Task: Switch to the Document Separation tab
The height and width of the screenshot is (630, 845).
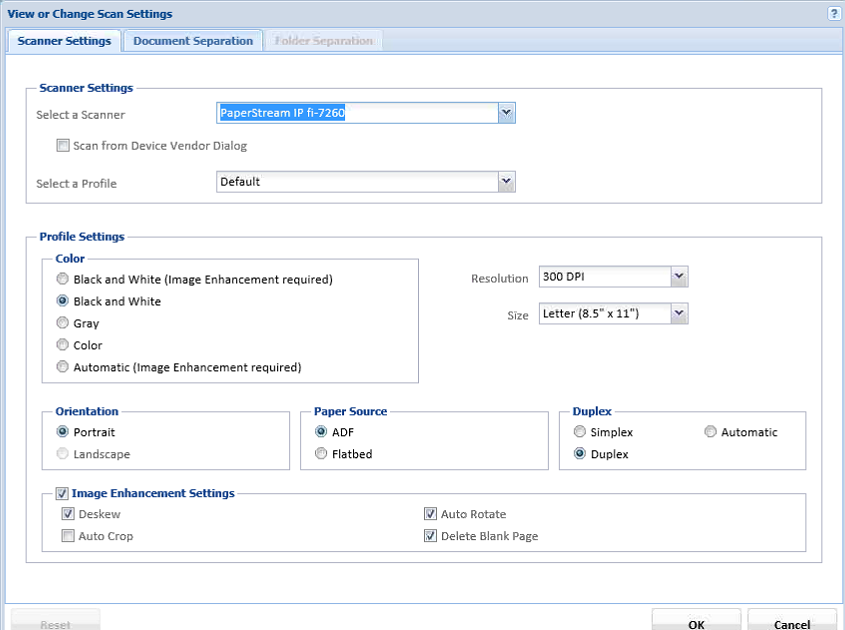Action: pyautogui.click(x=193, y=41)
